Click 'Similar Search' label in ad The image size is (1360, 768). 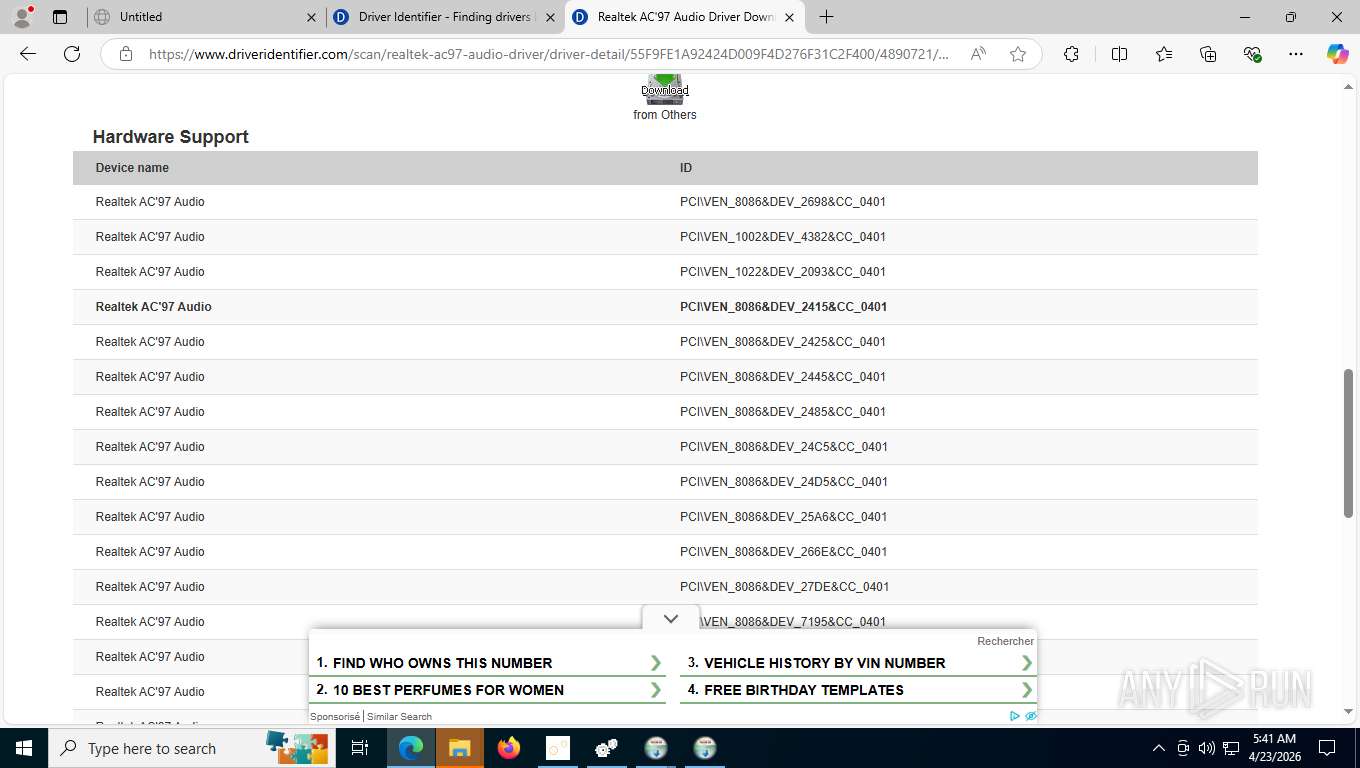point(399,717)
